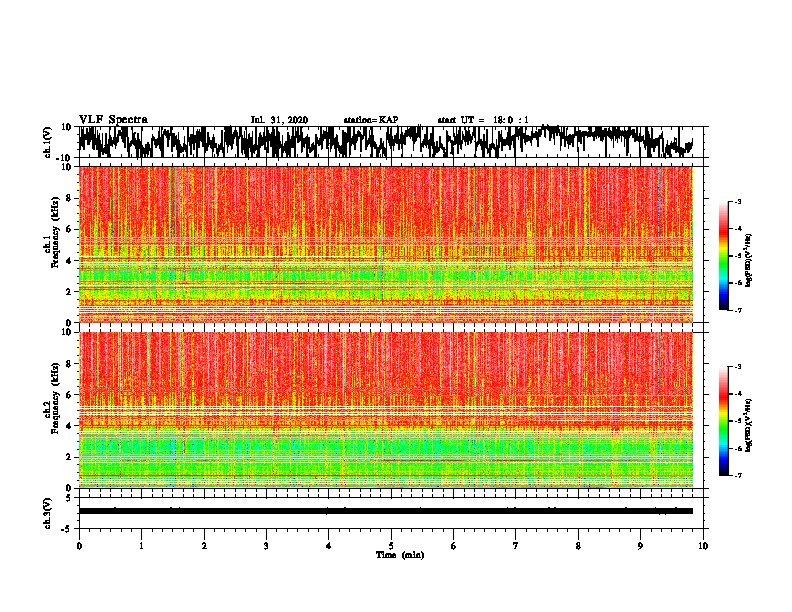This screenshot has width=792, height=612.
Task: Click the ch.2 color scale bar
Action: [x=723, y=421]
